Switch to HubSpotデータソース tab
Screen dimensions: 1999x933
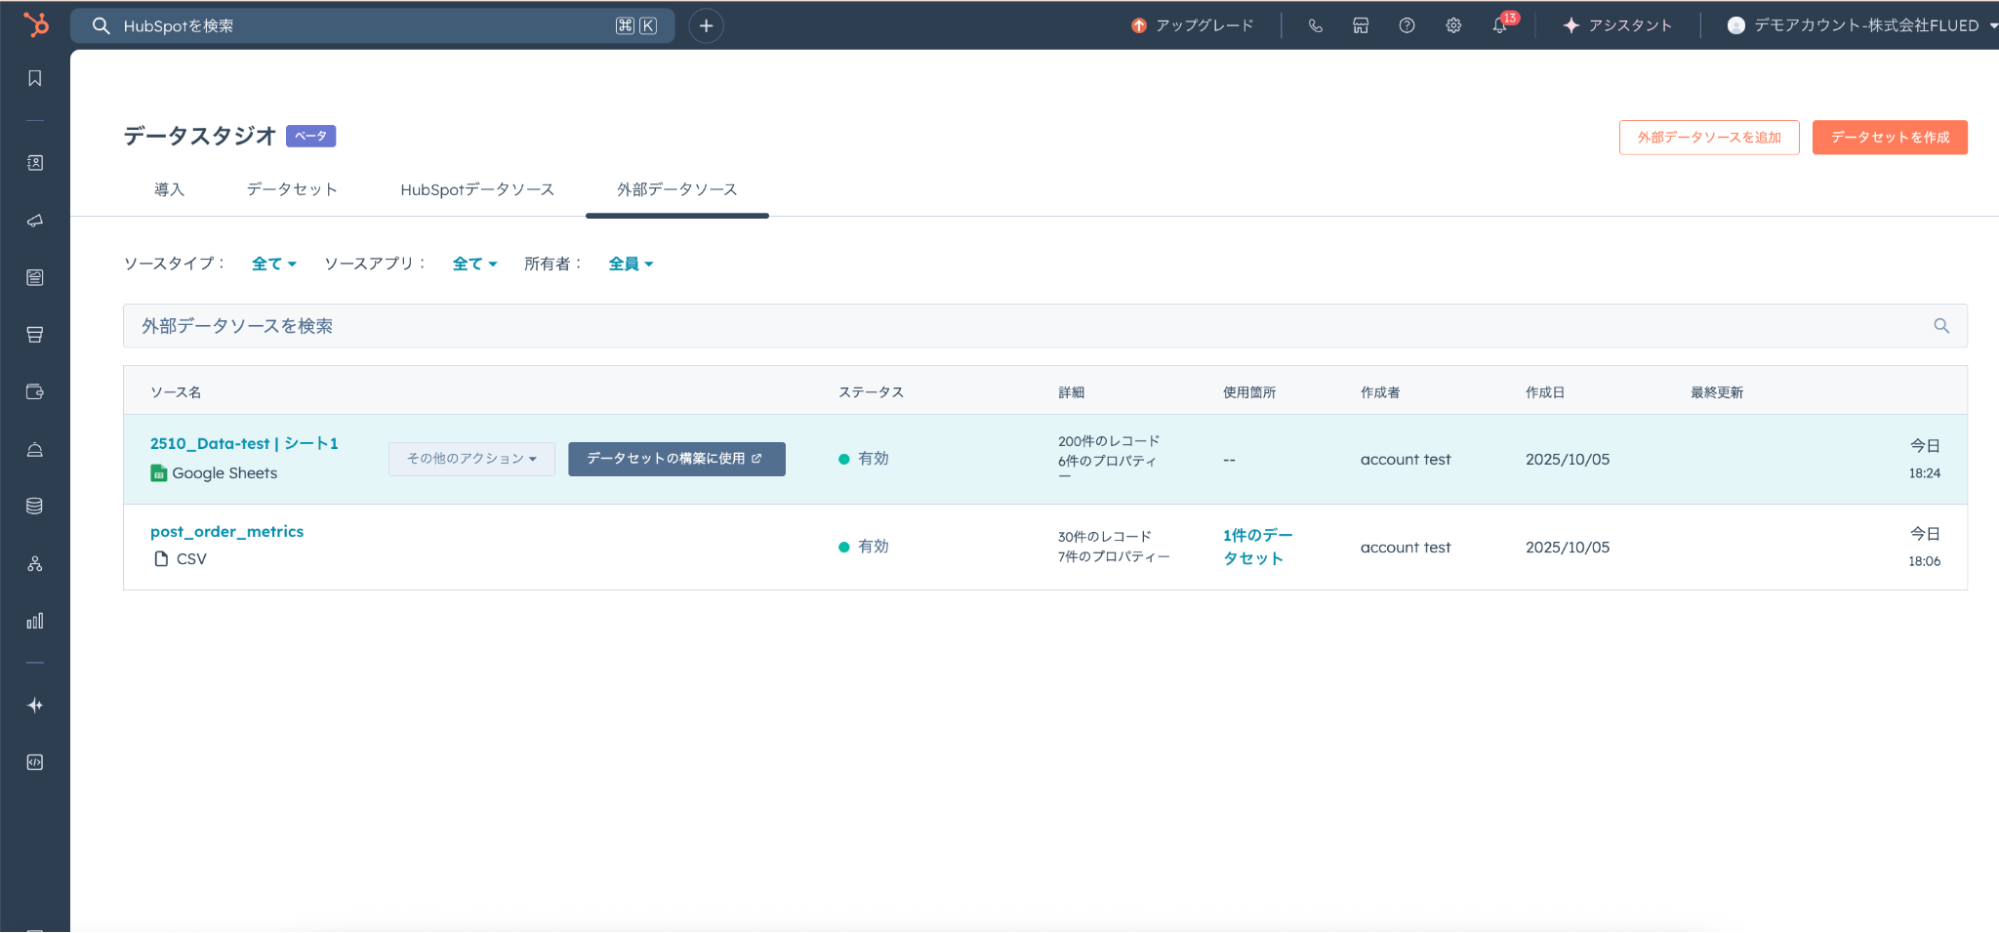pos(477,190)
